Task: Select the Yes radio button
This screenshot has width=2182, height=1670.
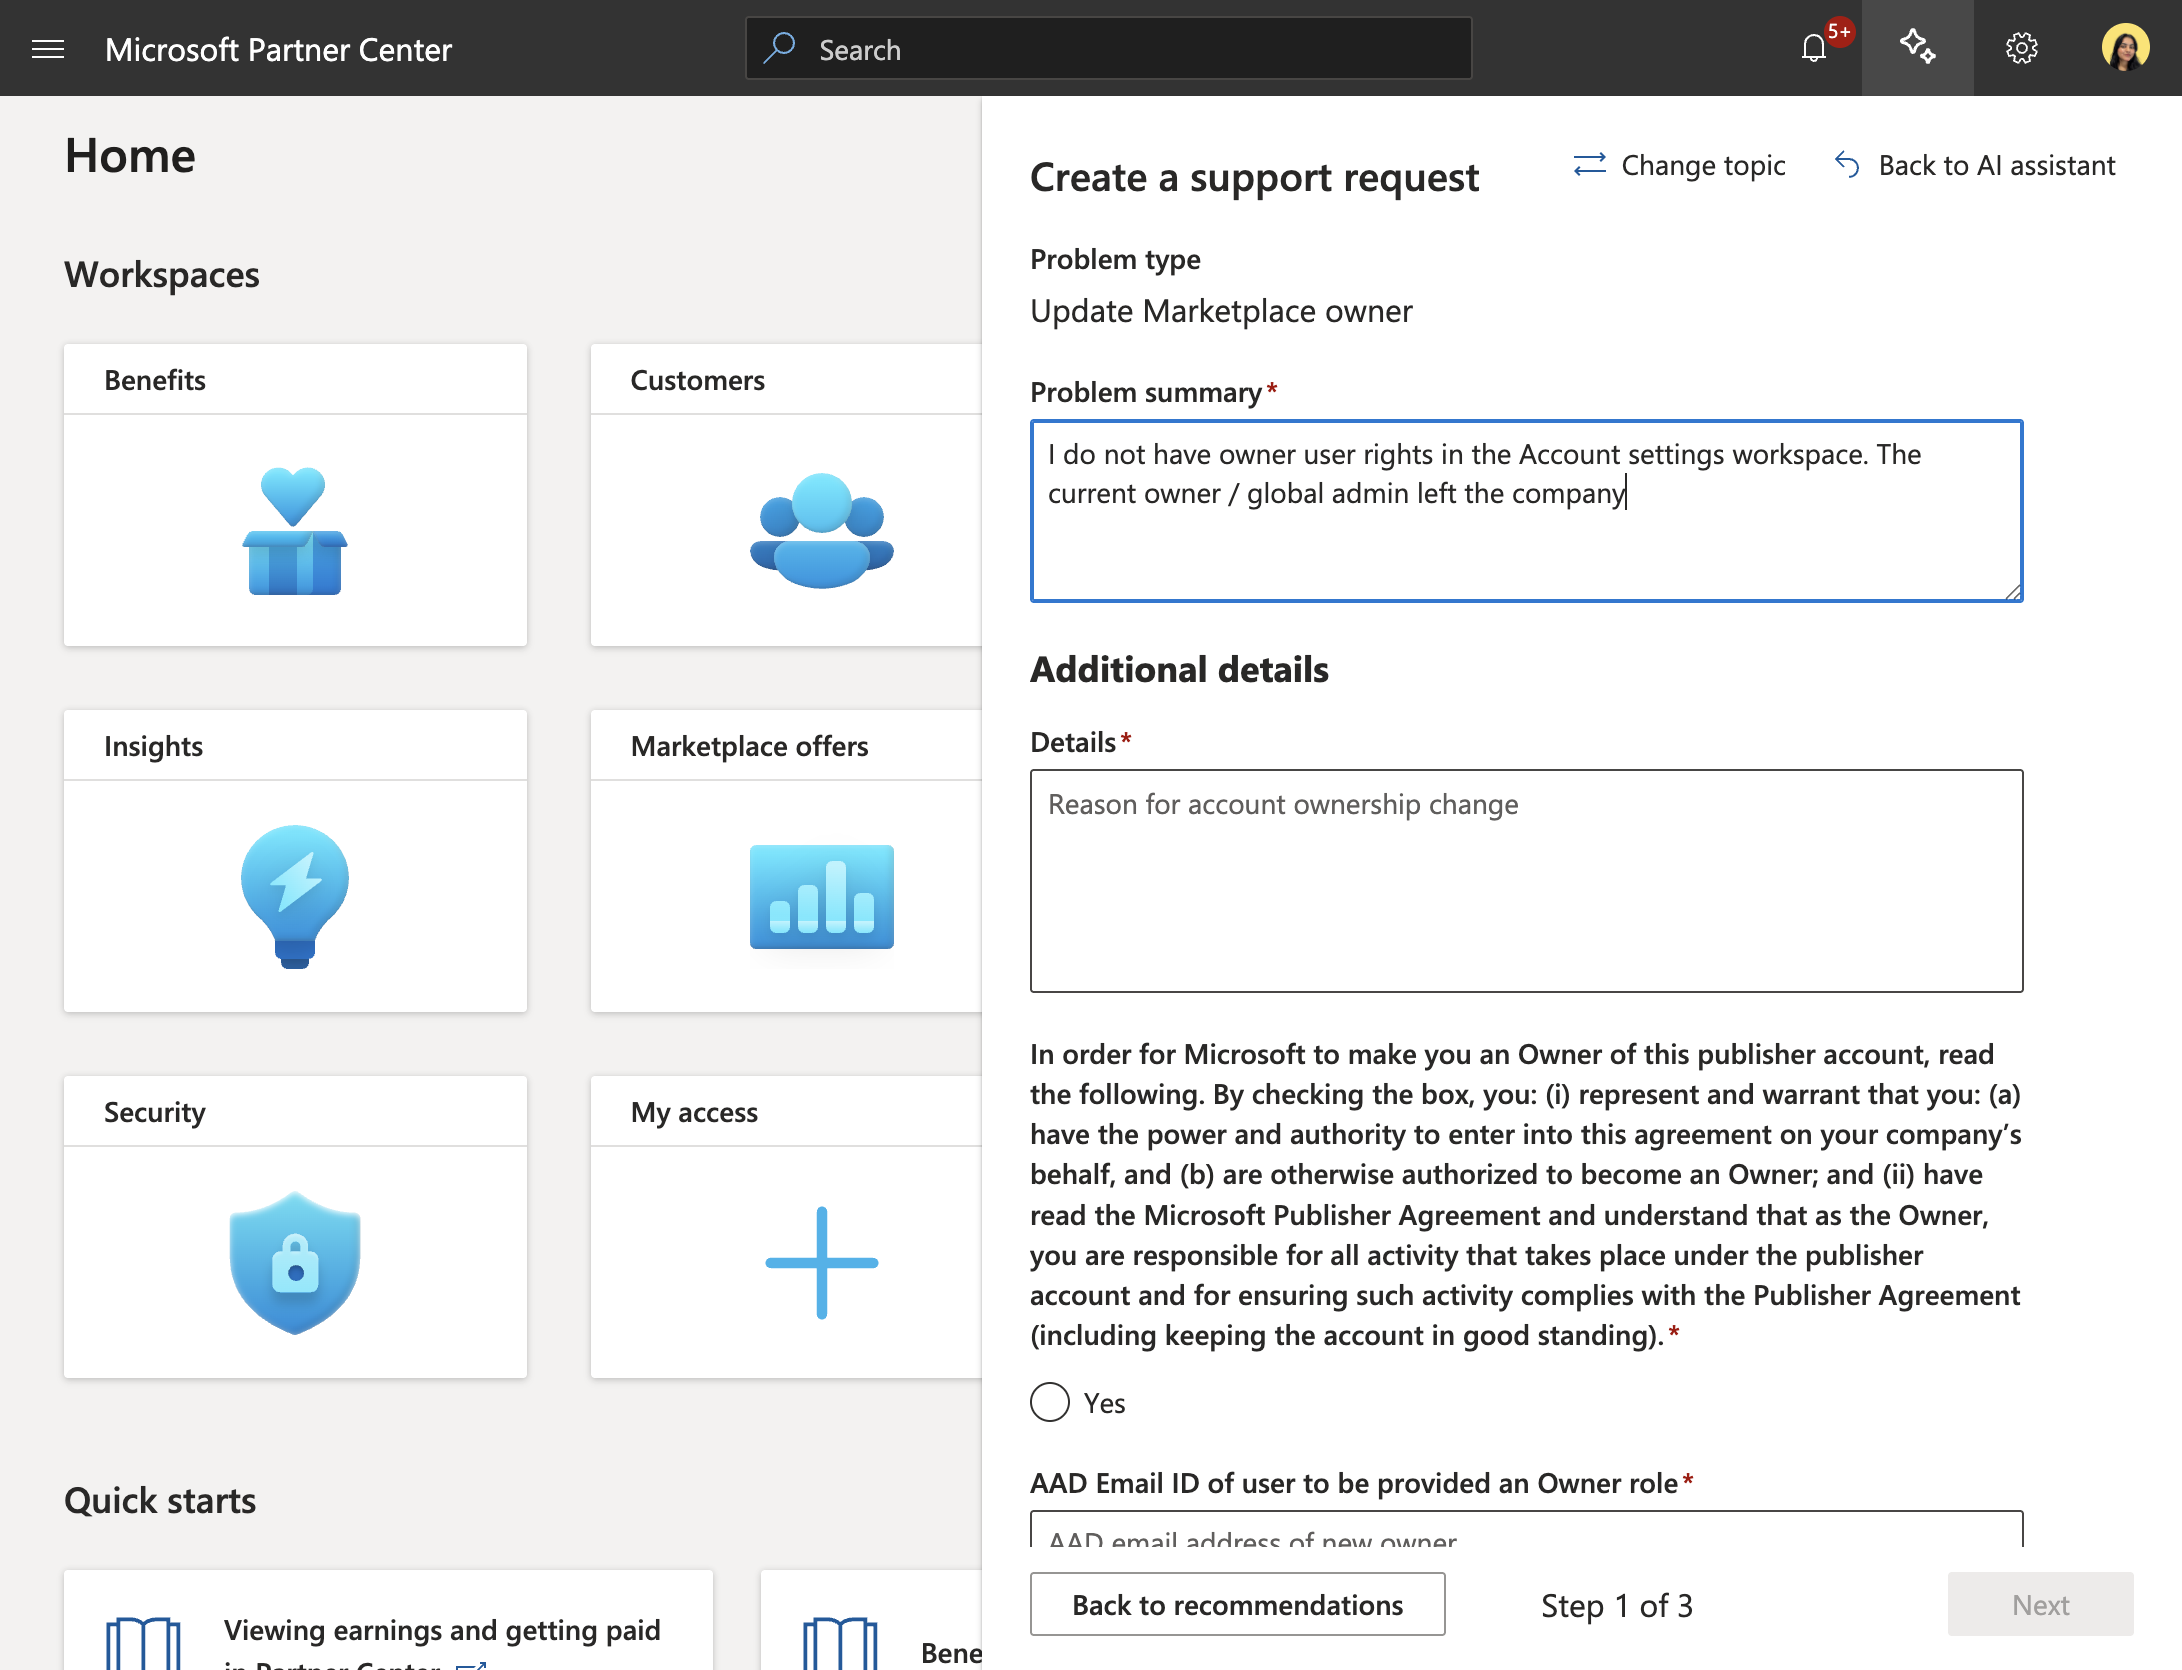Action: (1050, 1402)
